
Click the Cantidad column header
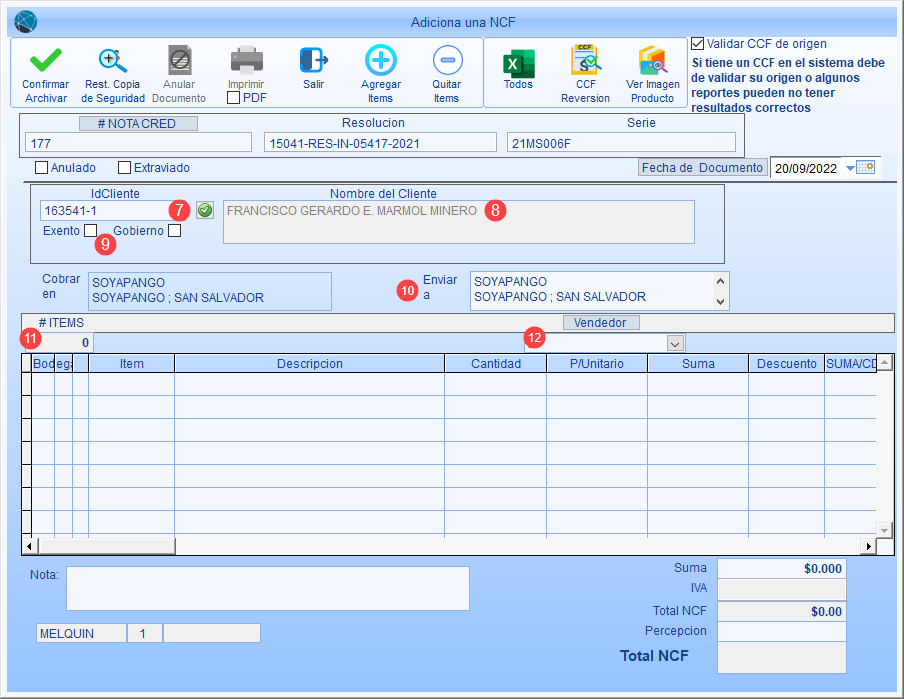496,363
